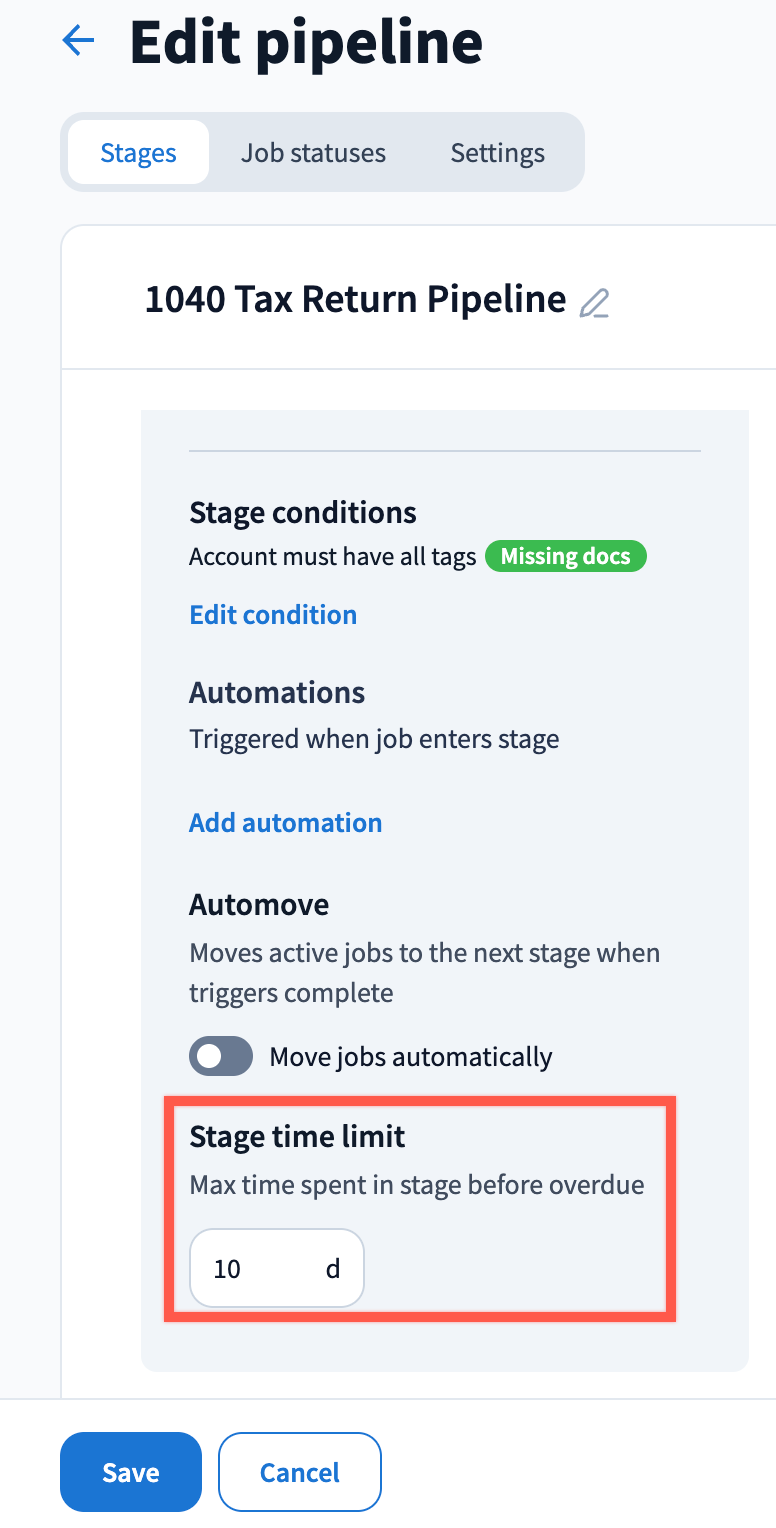
Task: Click the back arrow beside Edit pipeline
Action: [x=78, y=41]
